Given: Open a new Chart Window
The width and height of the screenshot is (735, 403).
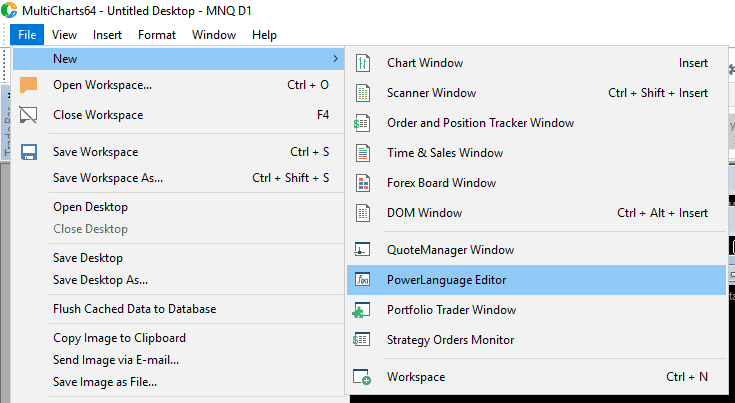Looking at the screenshot, I should [x=536, y=63].
